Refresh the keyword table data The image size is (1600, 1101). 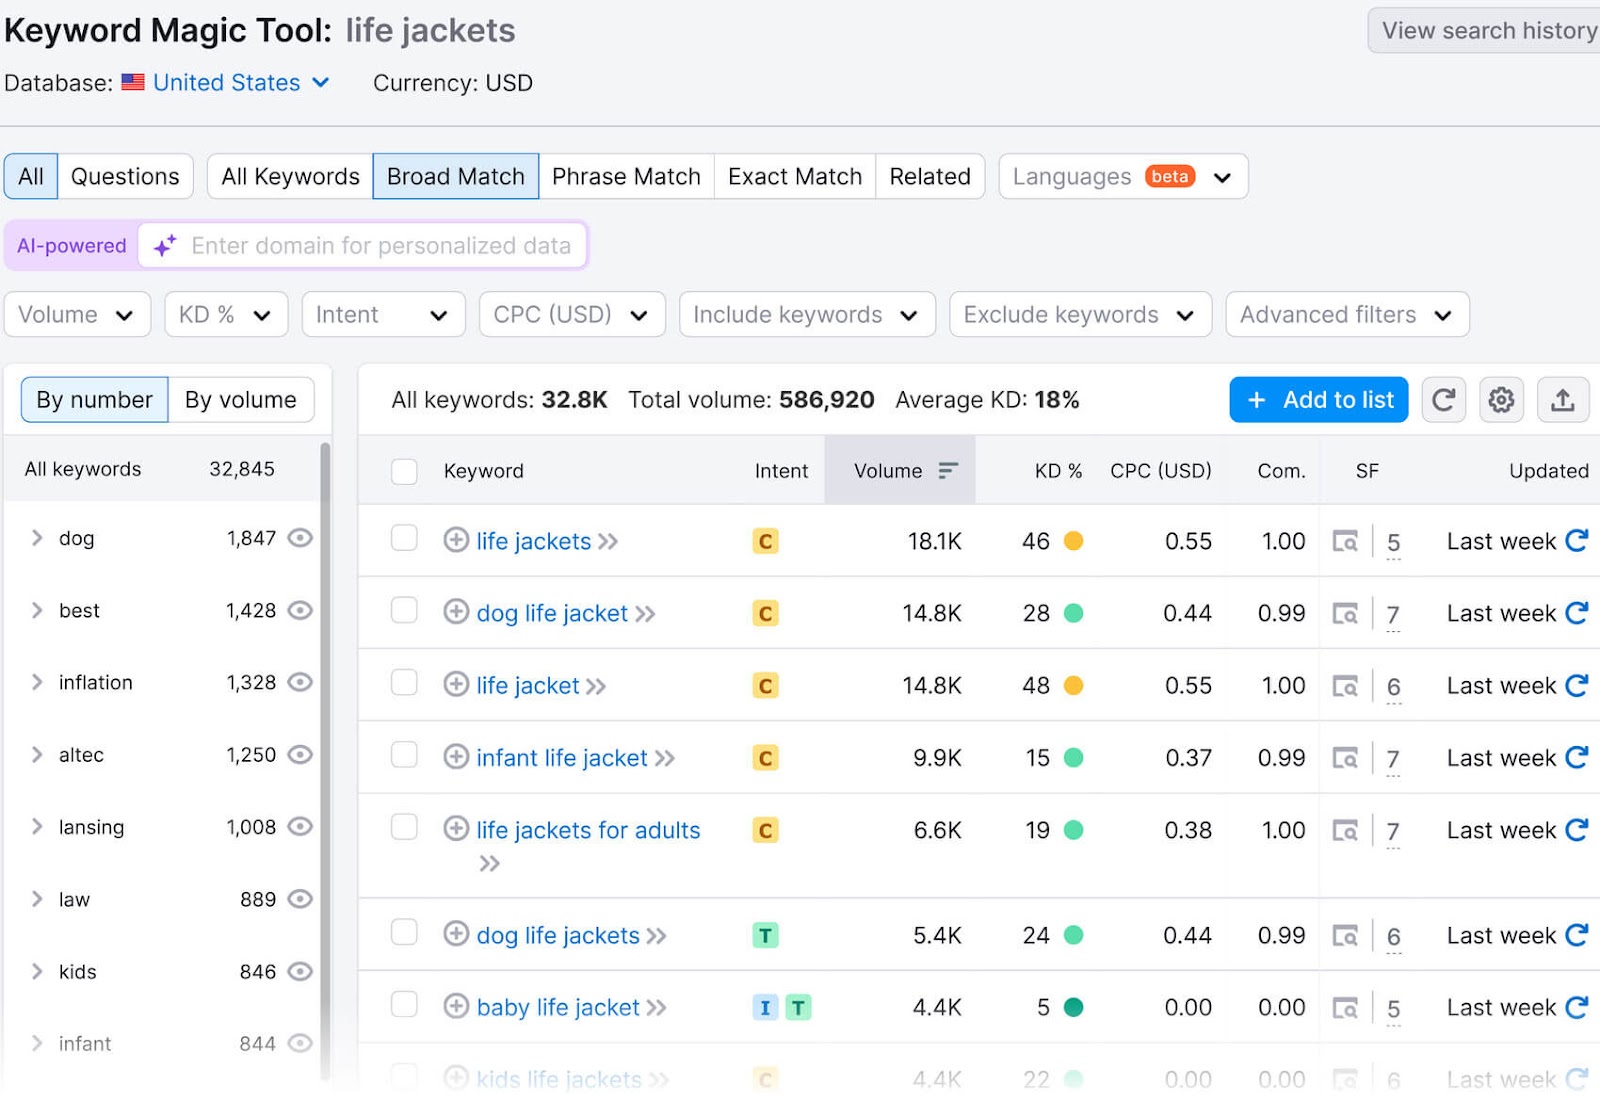click(x=1443, y=400)
